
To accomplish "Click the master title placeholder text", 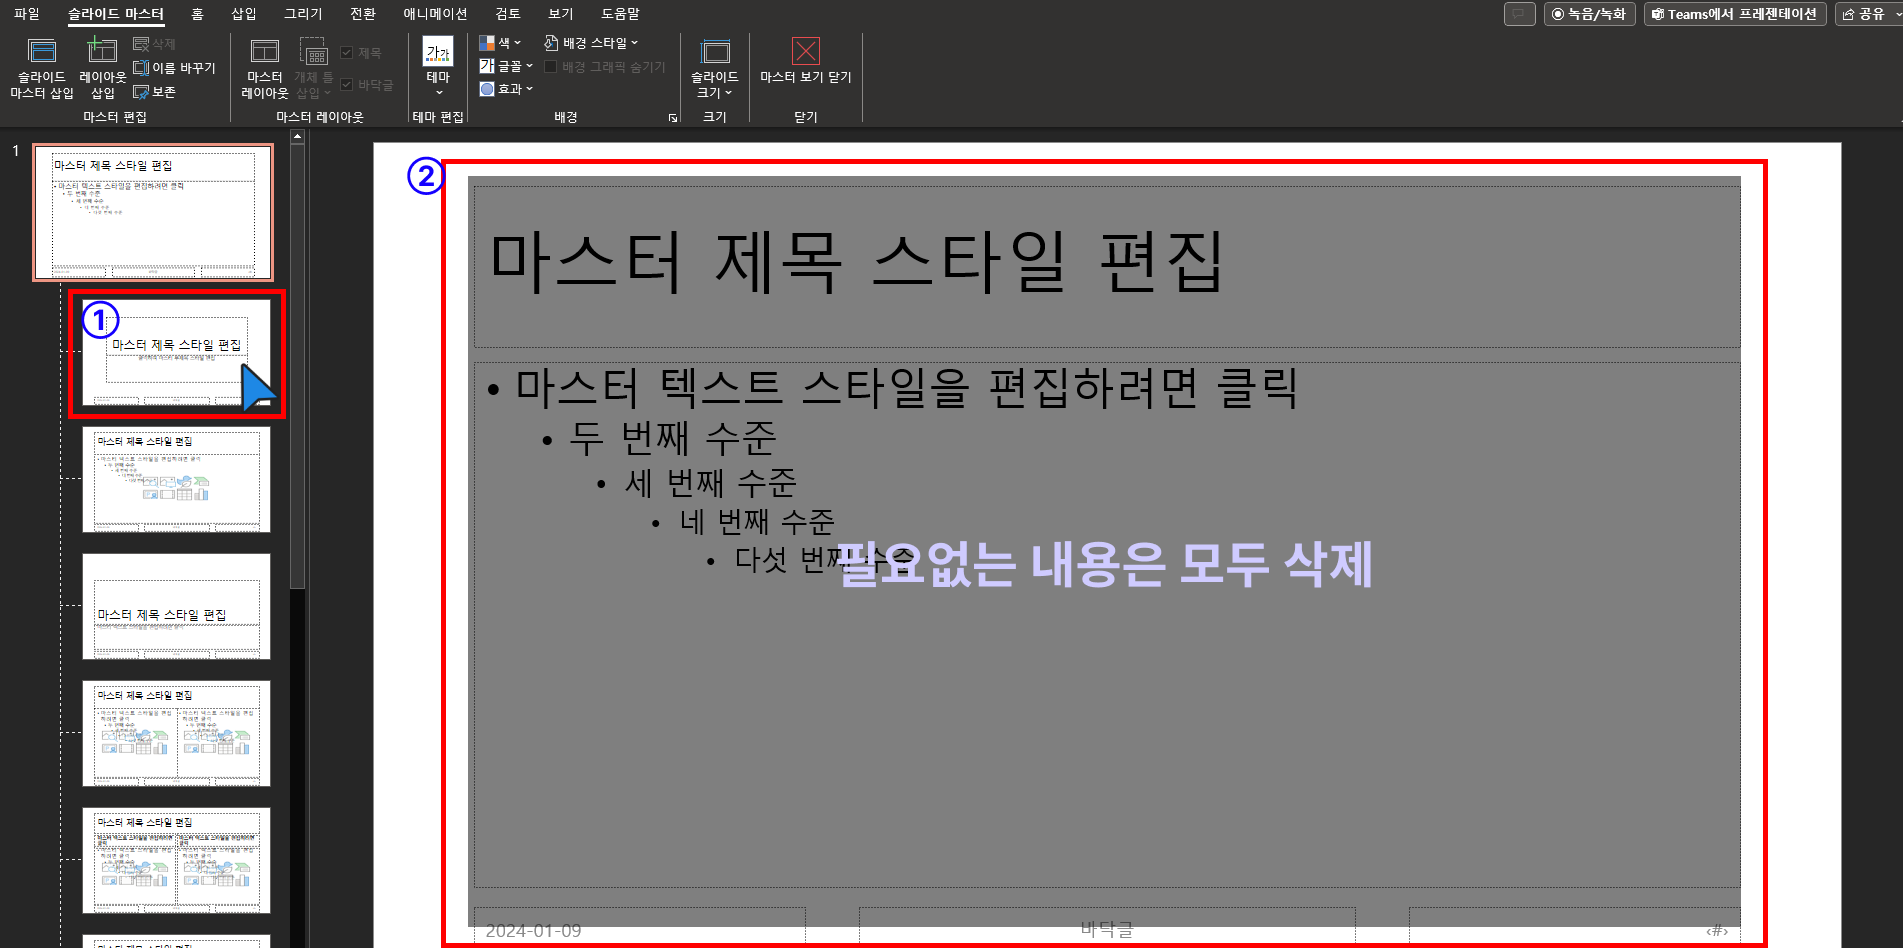I will [x=856, y=262].
